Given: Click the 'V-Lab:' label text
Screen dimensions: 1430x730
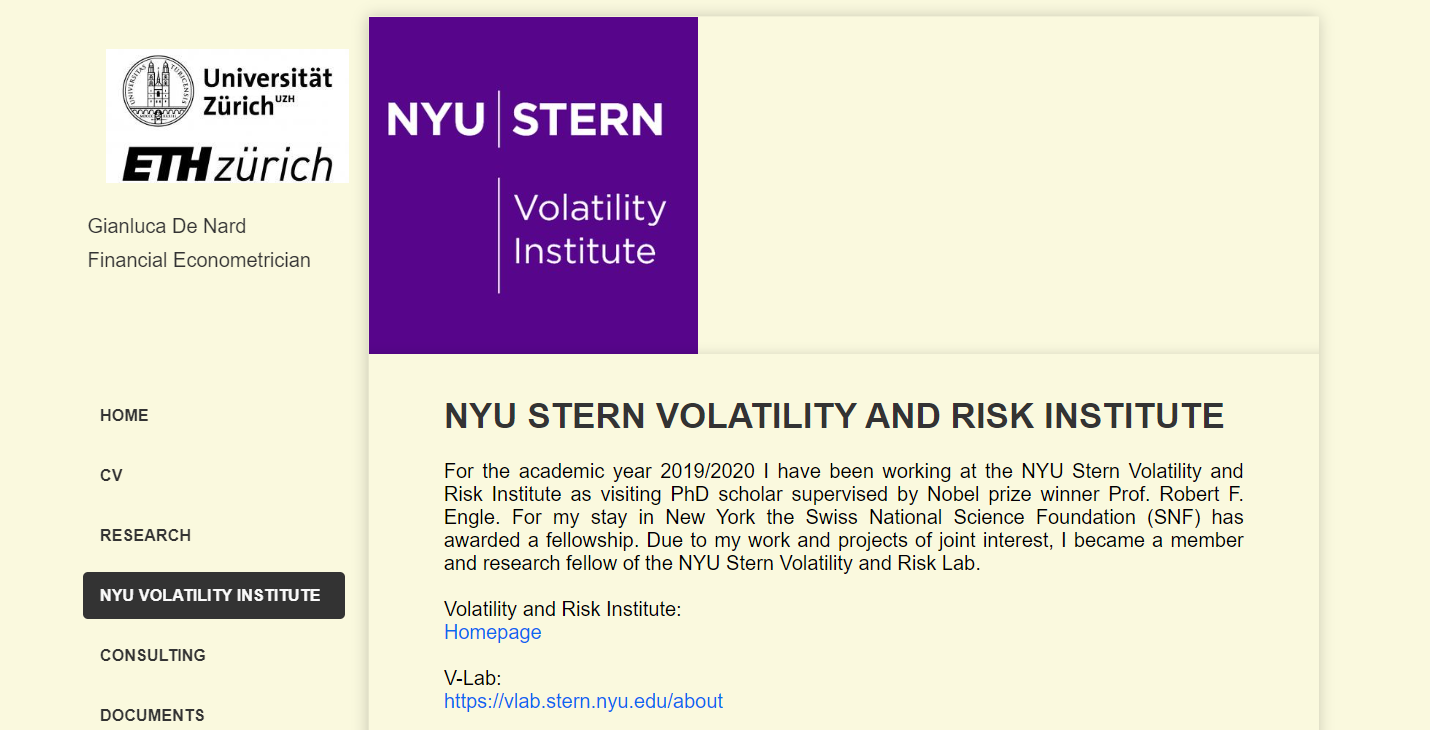Looking at the screenshot, I should (x=472, y=679).
